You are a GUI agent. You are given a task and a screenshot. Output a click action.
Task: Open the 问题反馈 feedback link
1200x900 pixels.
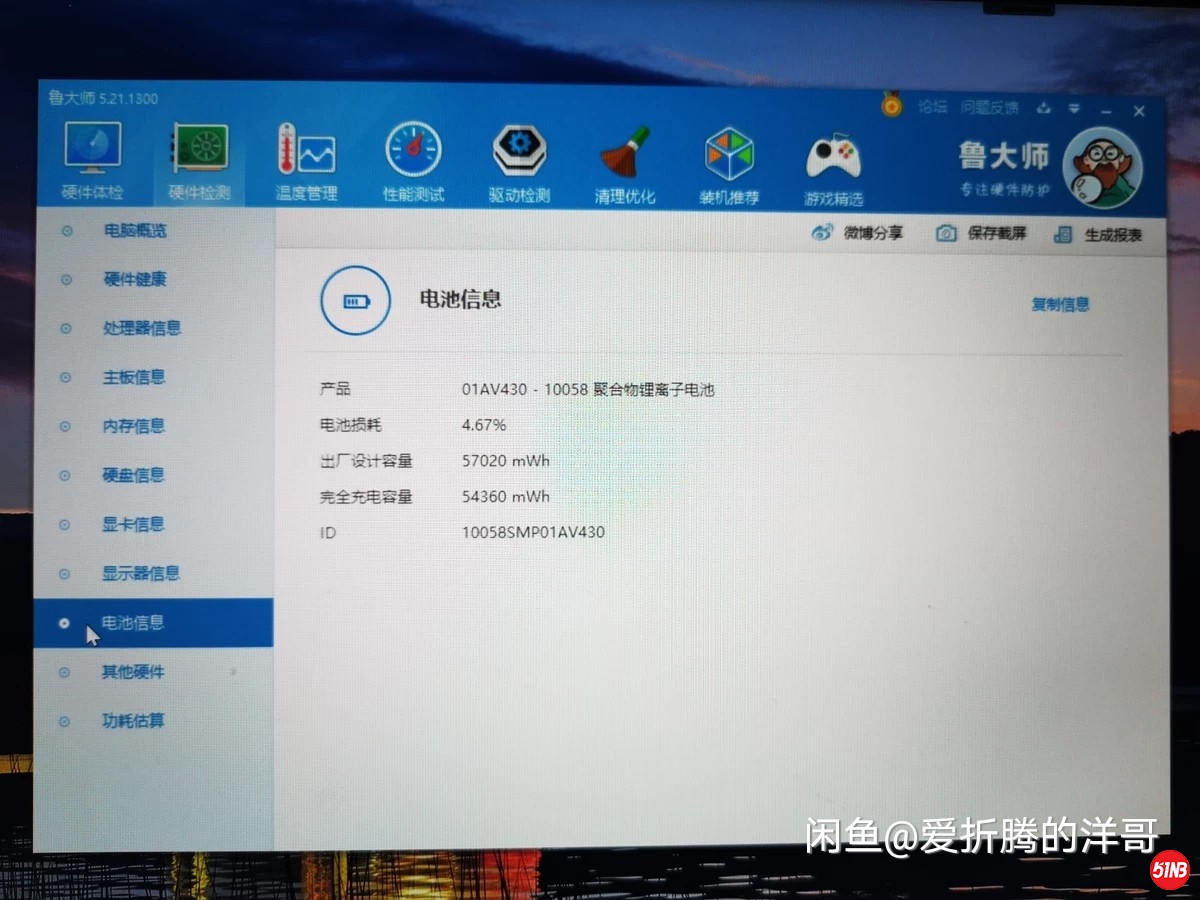(x=989, y=107)
